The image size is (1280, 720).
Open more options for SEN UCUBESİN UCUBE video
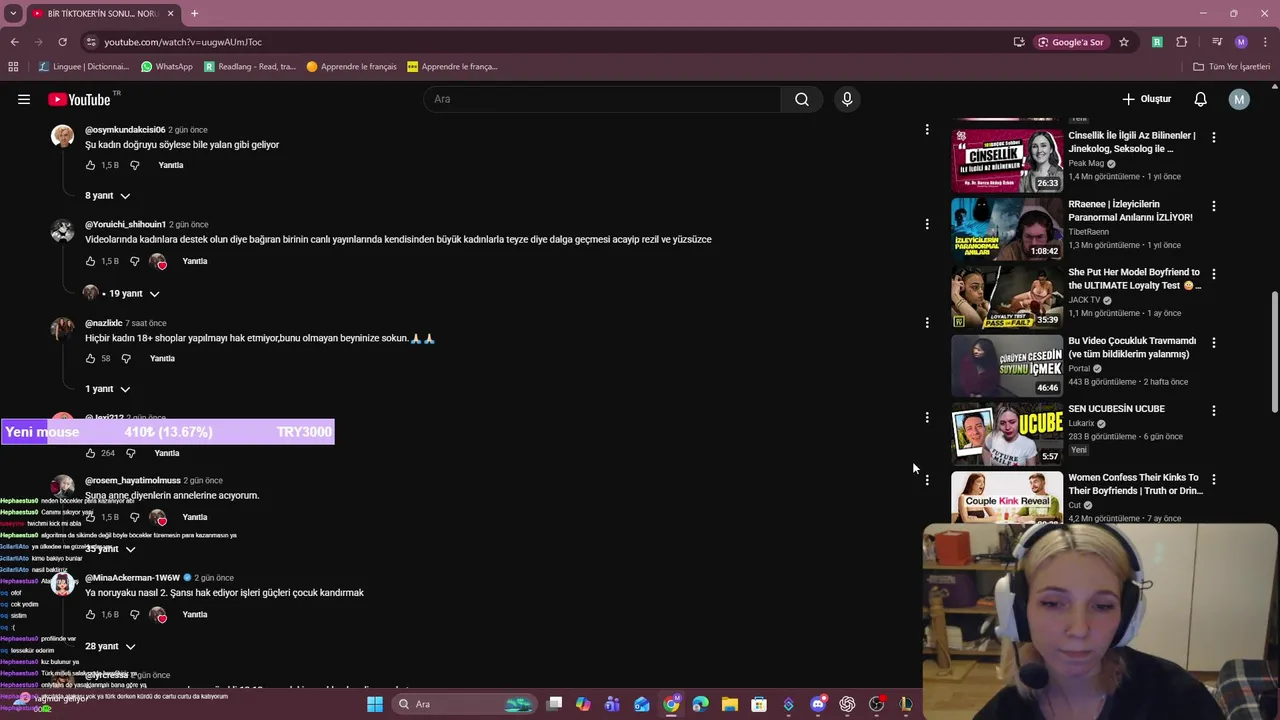(1214, 410)
